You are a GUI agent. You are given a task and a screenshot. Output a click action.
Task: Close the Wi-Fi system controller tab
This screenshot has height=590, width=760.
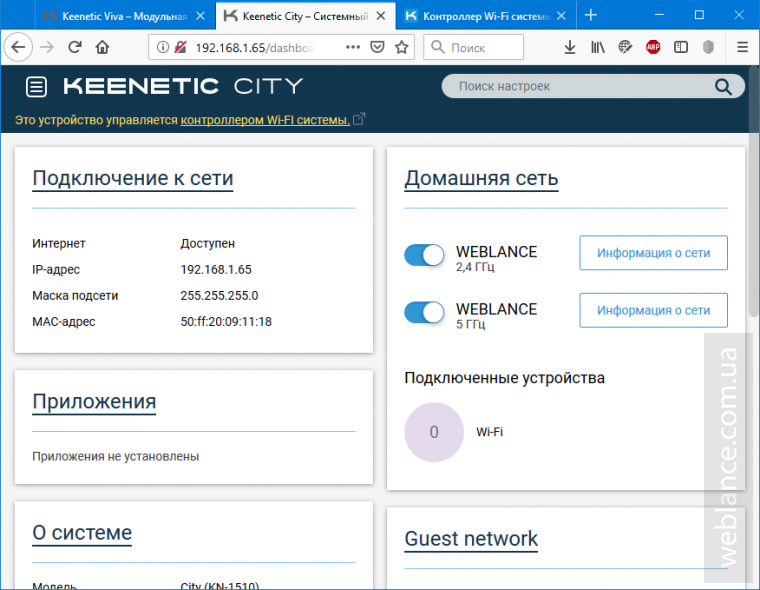561,16
